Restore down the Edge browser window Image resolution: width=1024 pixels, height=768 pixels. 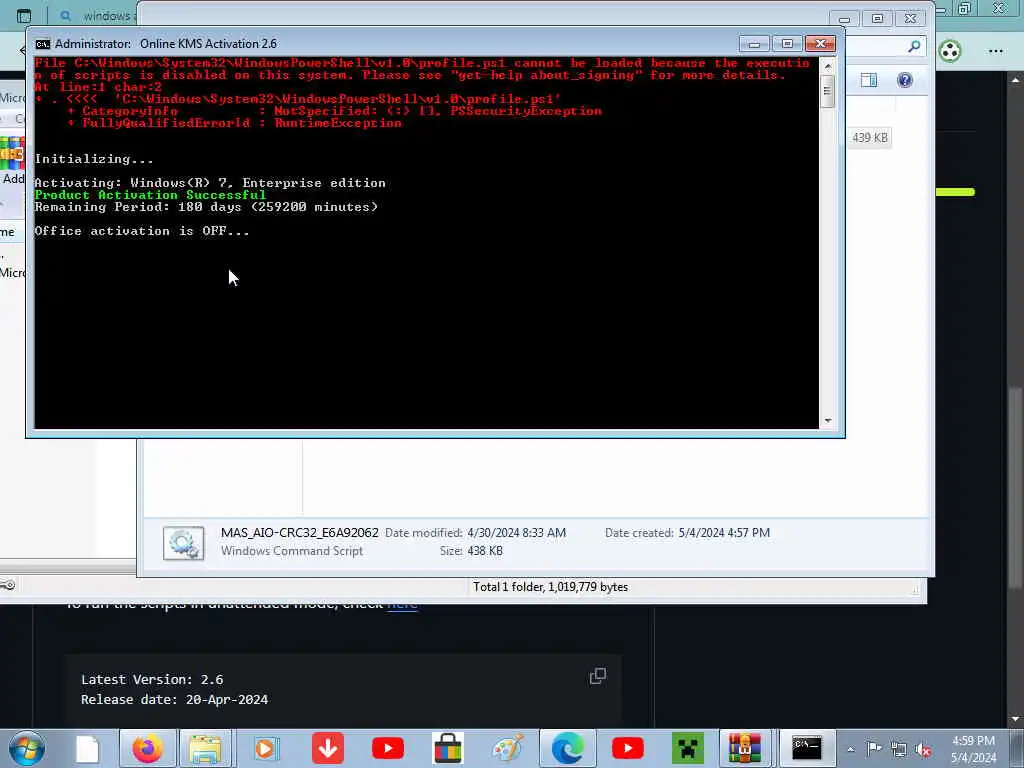coord(964,8)
